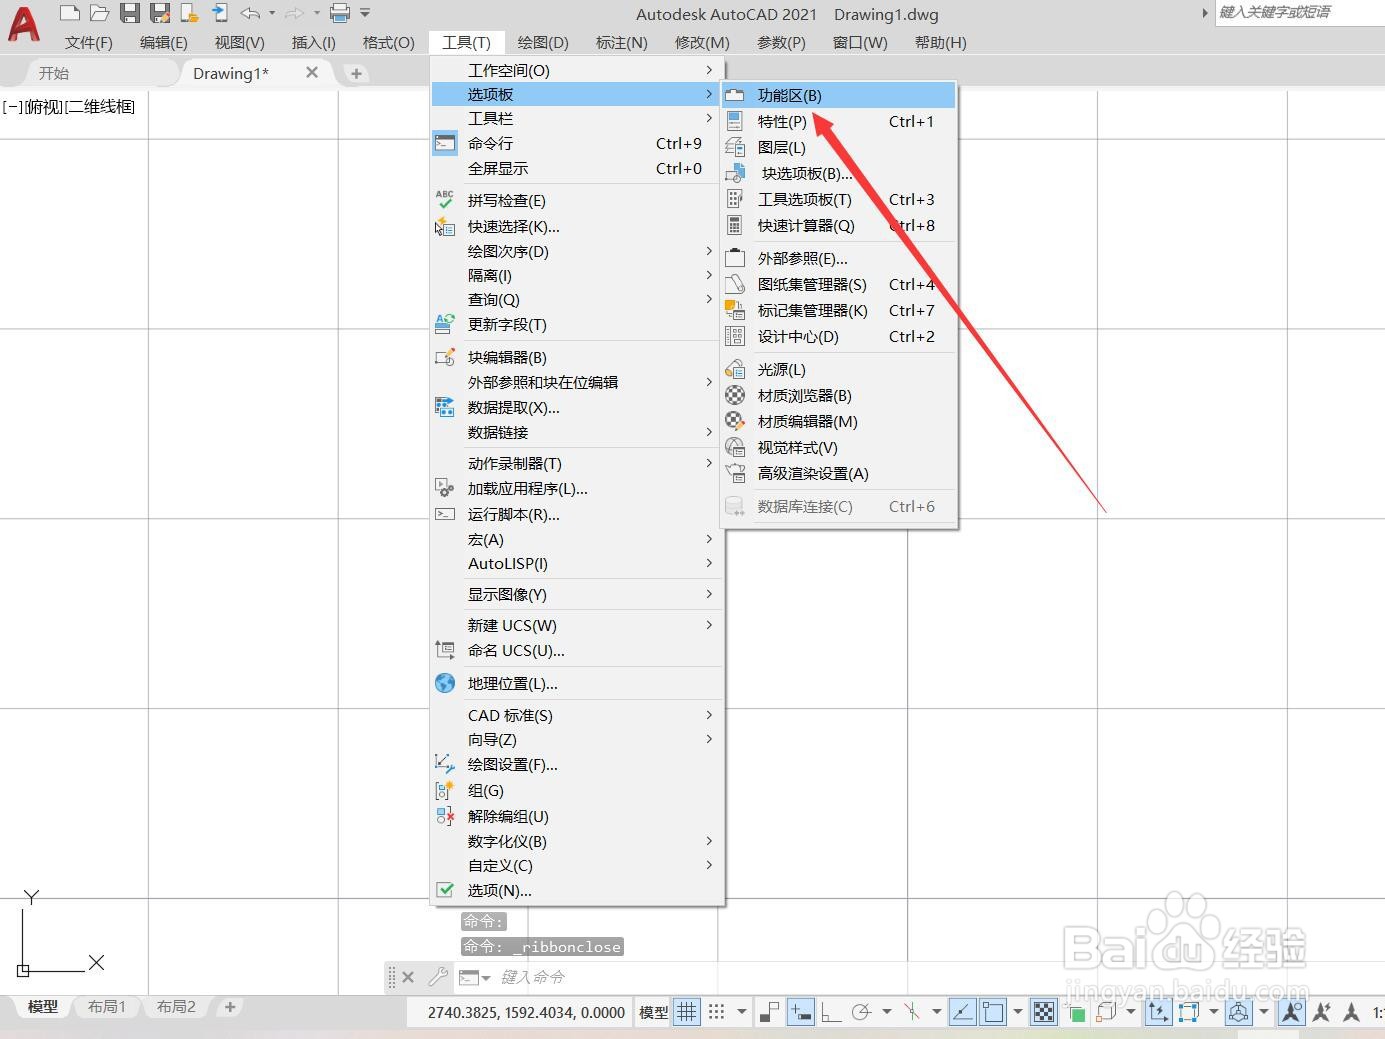Open the Undo history dropdown arrow
Image resolution: width=1385 pixels, height=1039 pixels.
pos(272,13)
